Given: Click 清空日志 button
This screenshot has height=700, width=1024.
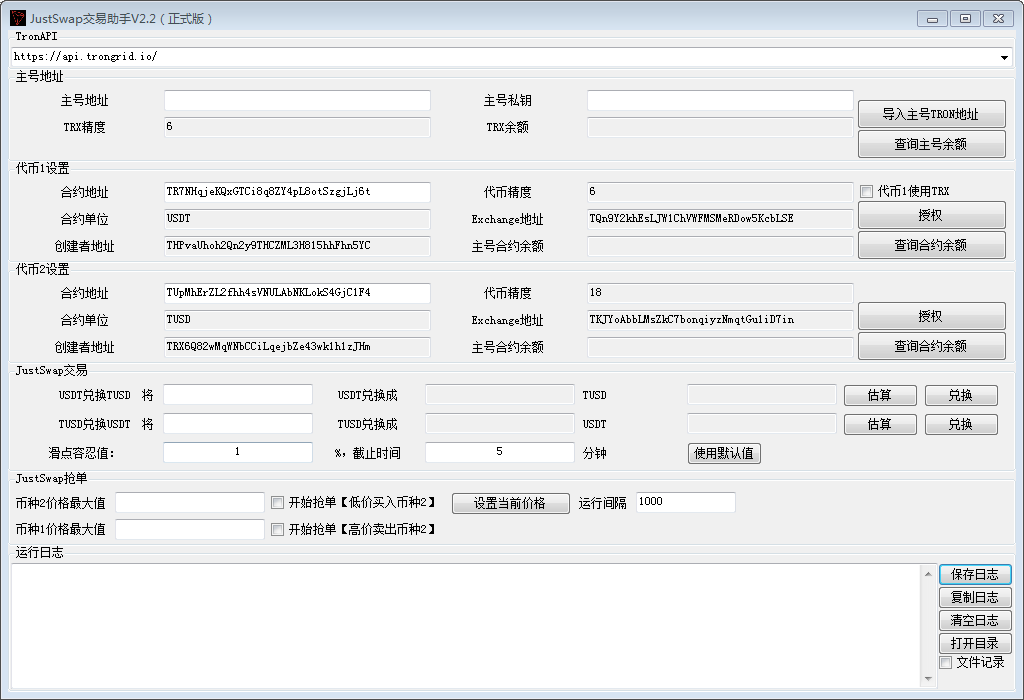Looking at the screenshot, I should [x=975, y=620].
